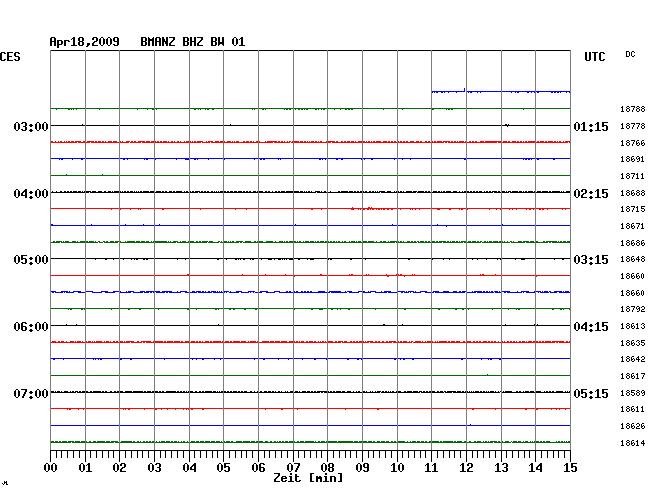650x494 pixels.
Task: Click the minute axis label '04'
Action: pos(189,468)
